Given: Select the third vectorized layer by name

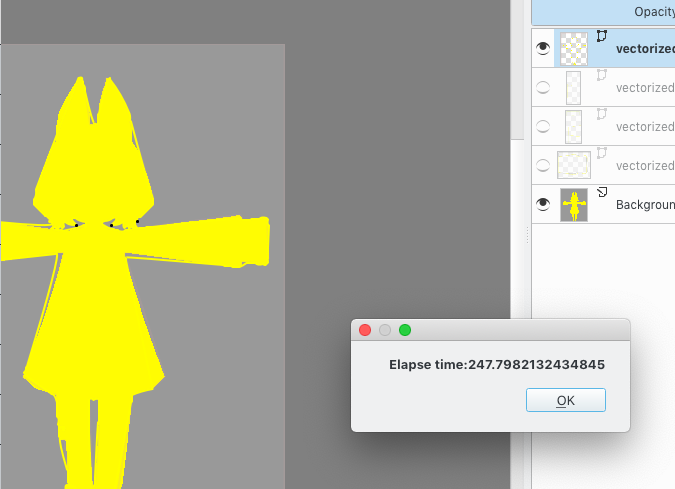Looking at the screenshot, I should tap(645, 127).
